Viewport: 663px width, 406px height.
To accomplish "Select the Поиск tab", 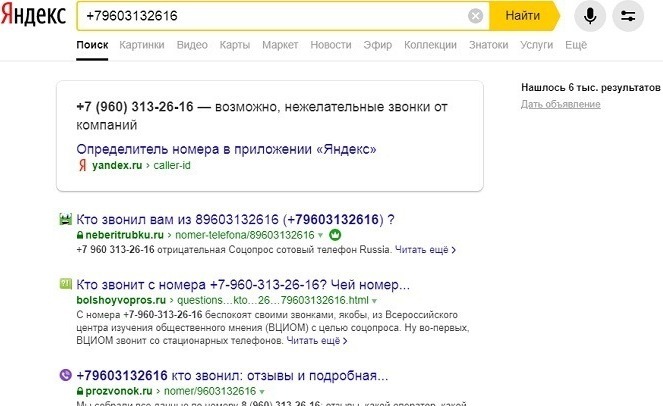I will (92, 45).
